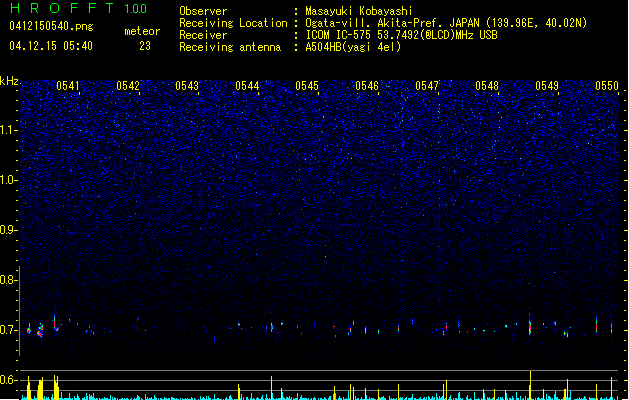Click the 'meteor' count label
The height and width of the screenshot is (400, 629).
click(142, 31)
